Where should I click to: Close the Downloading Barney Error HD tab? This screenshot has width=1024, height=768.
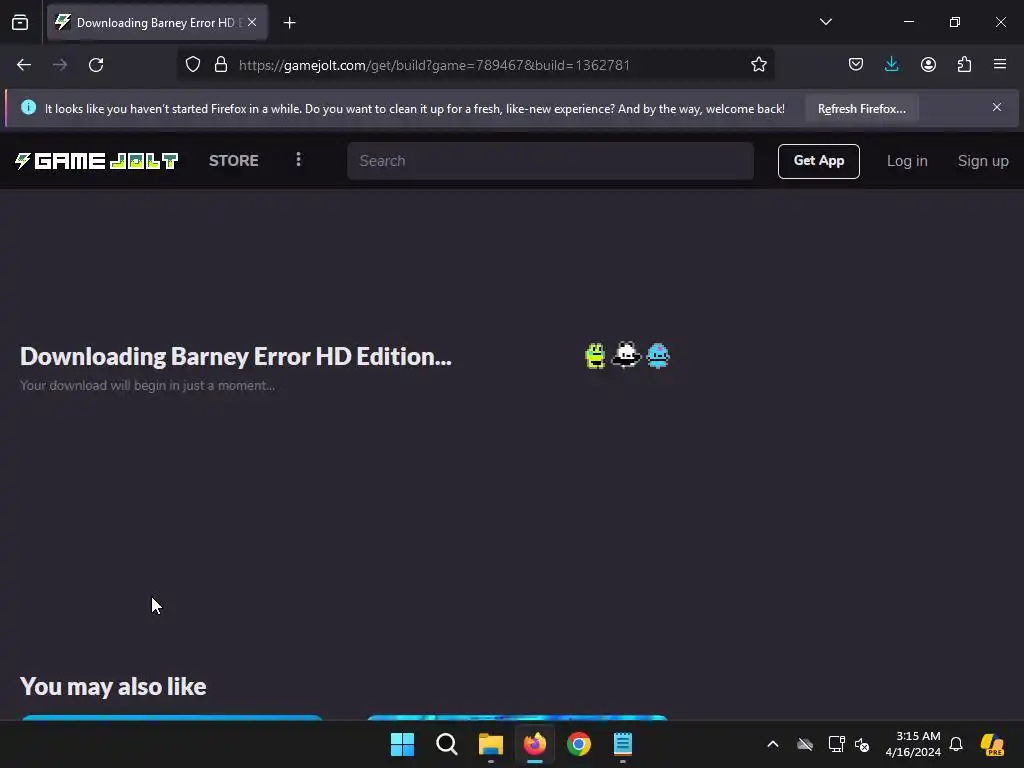(252, 22)
